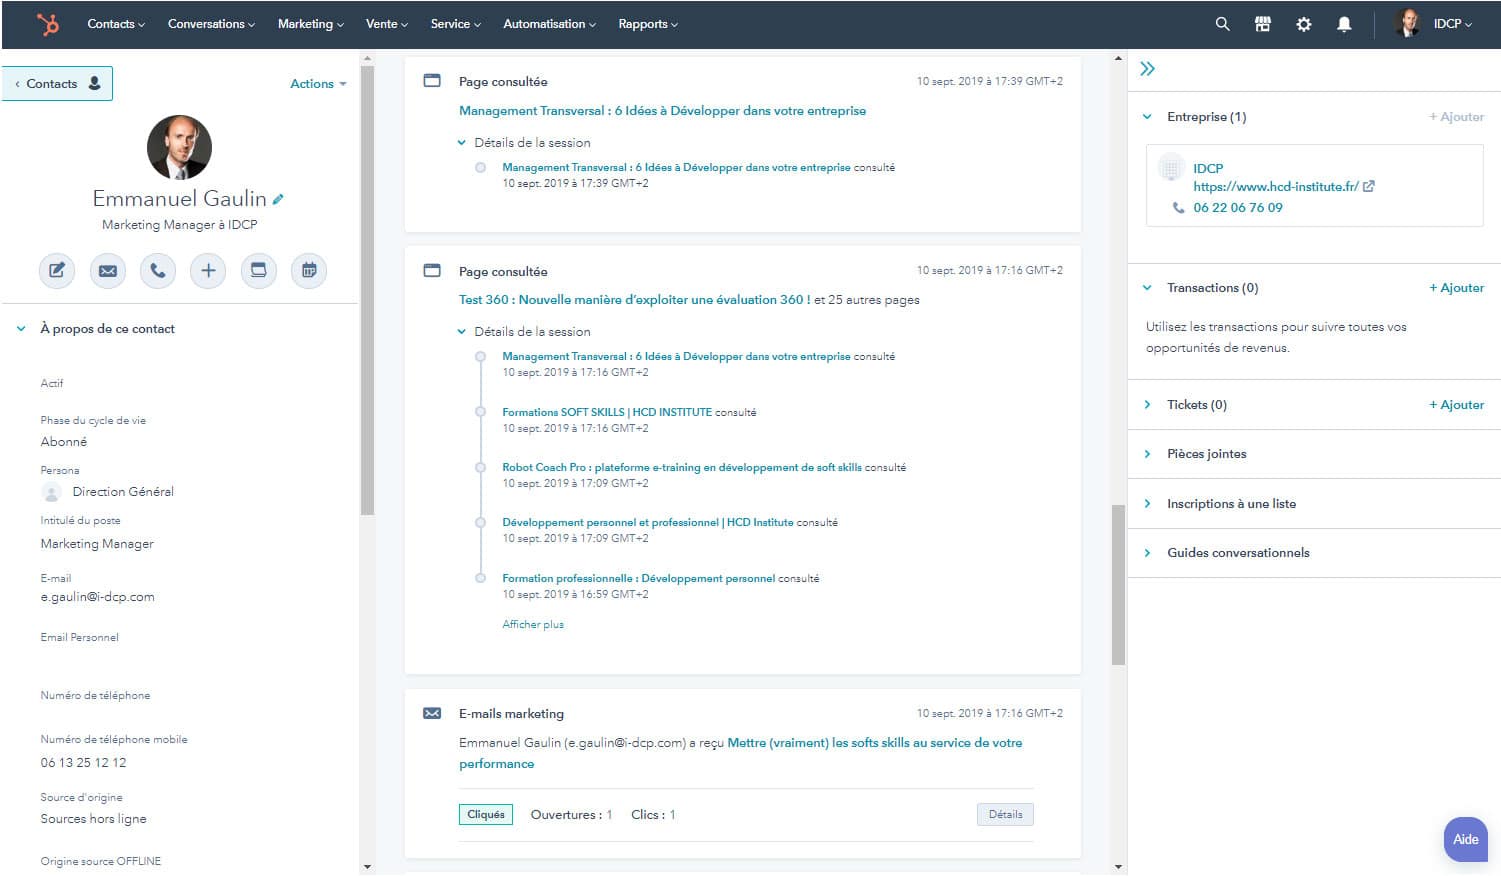
Task: Open Formations SOFT SKILLS | HCD INSTITUTE link
Action: tap(607, 412)
